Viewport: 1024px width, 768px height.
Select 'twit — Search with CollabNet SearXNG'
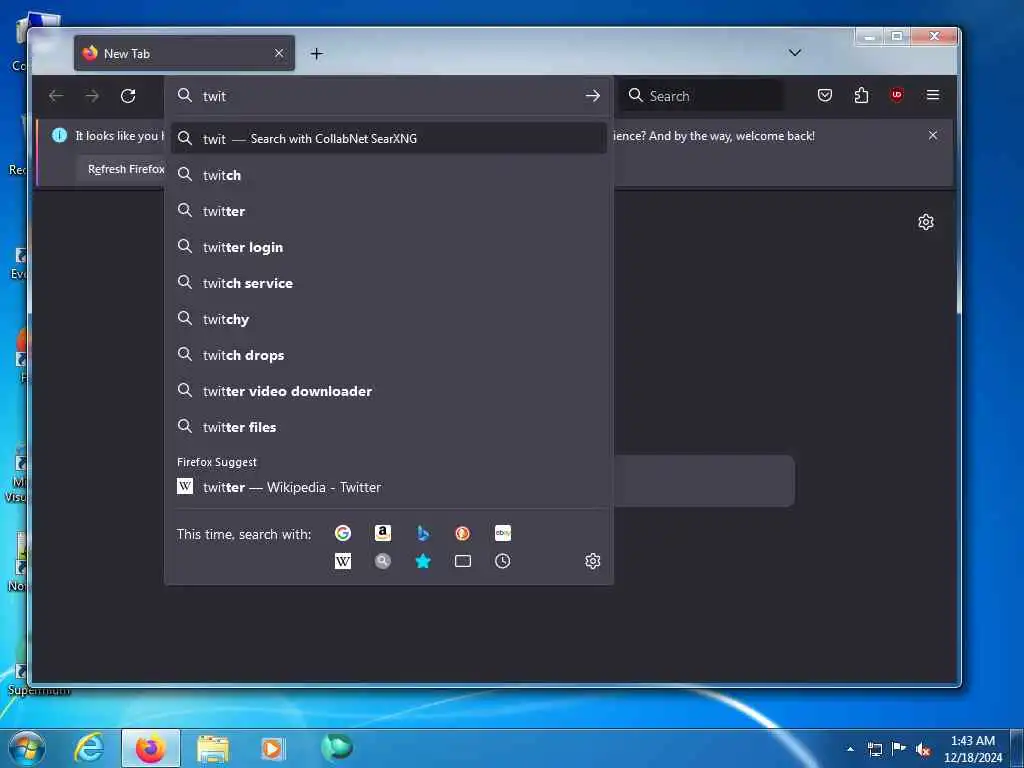point(389,138)
